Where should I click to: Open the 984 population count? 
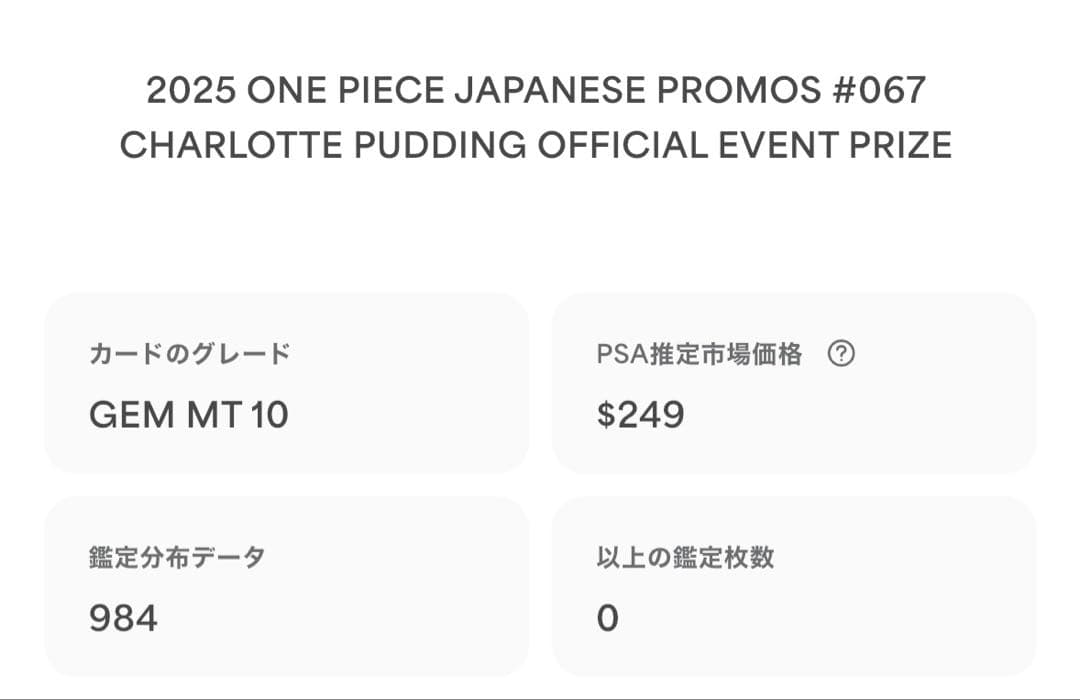coord(123,618)
